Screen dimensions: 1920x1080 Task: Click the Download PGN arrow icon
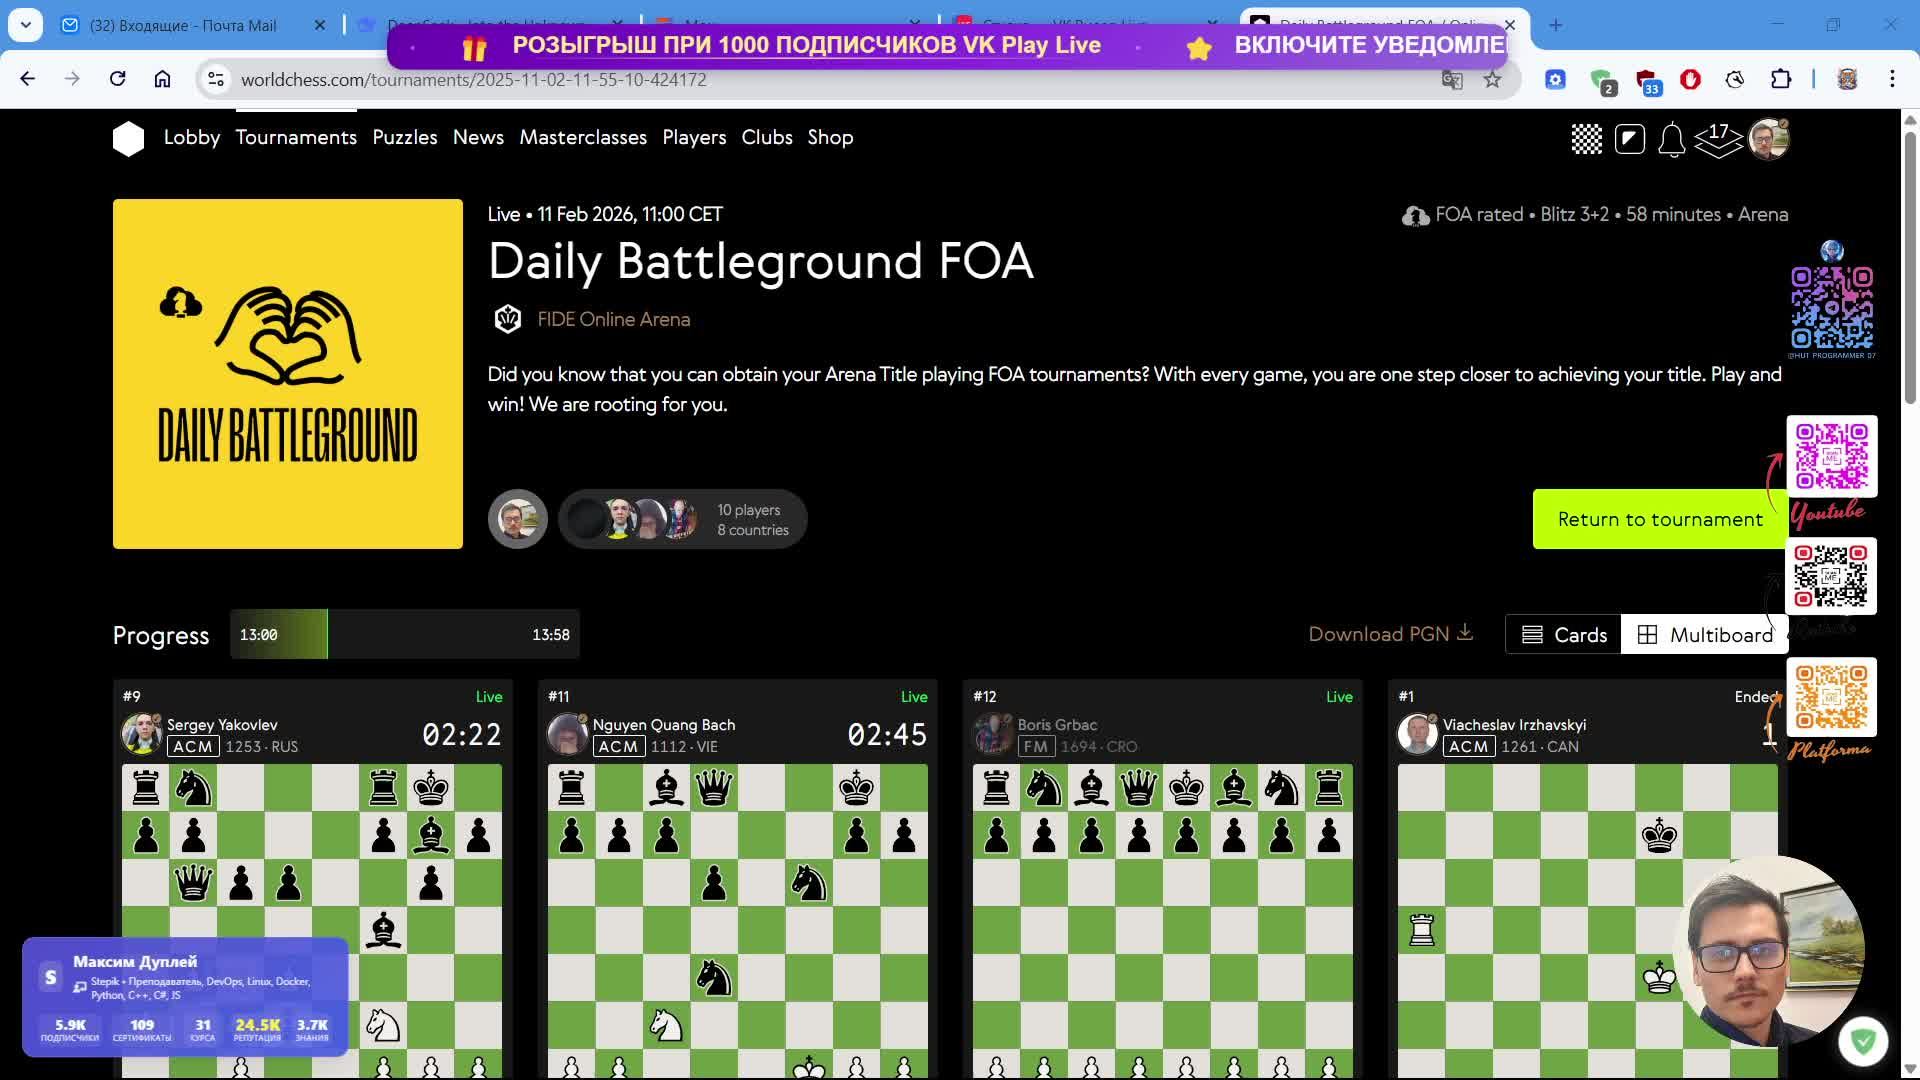[x=1465, y=633]
